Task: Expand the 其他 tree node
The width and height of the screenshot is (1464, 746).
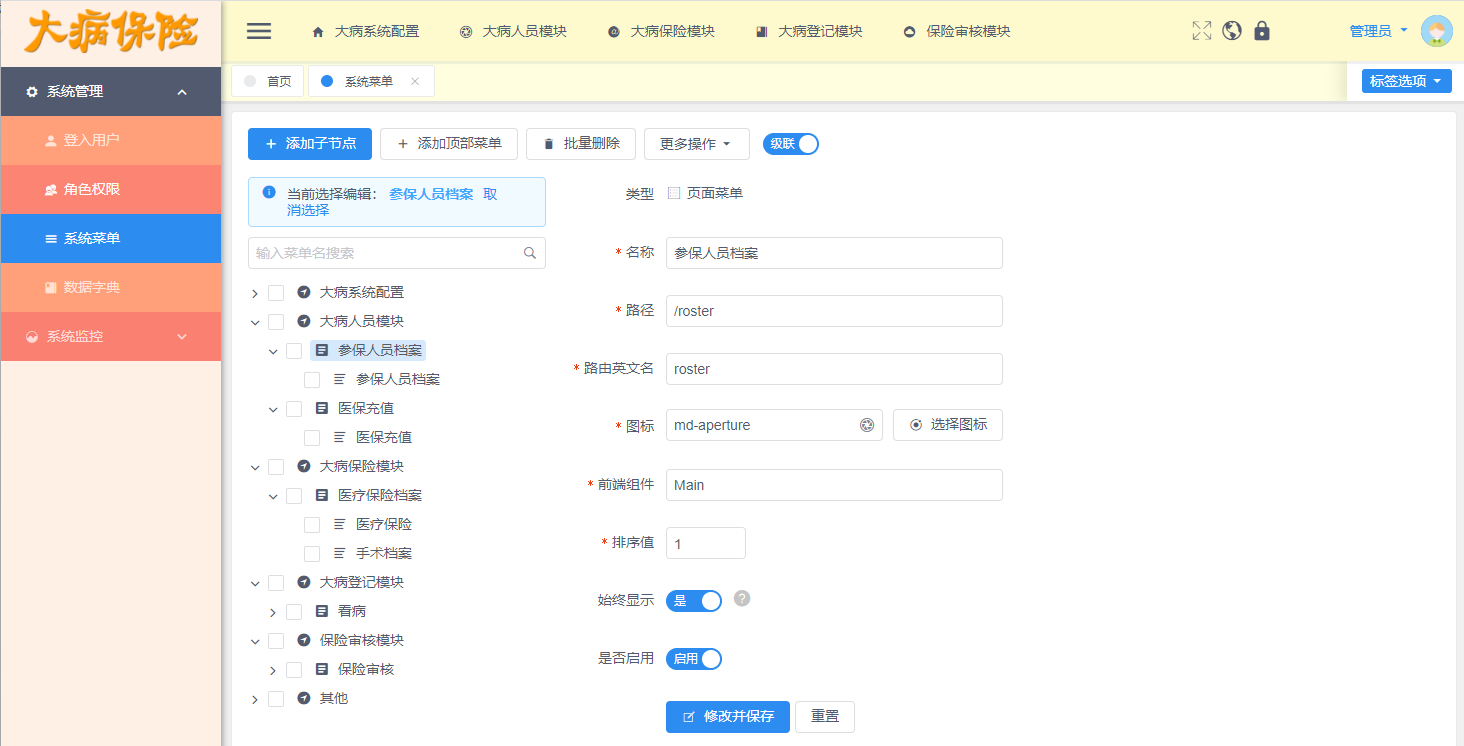Action: pos(254,698)
